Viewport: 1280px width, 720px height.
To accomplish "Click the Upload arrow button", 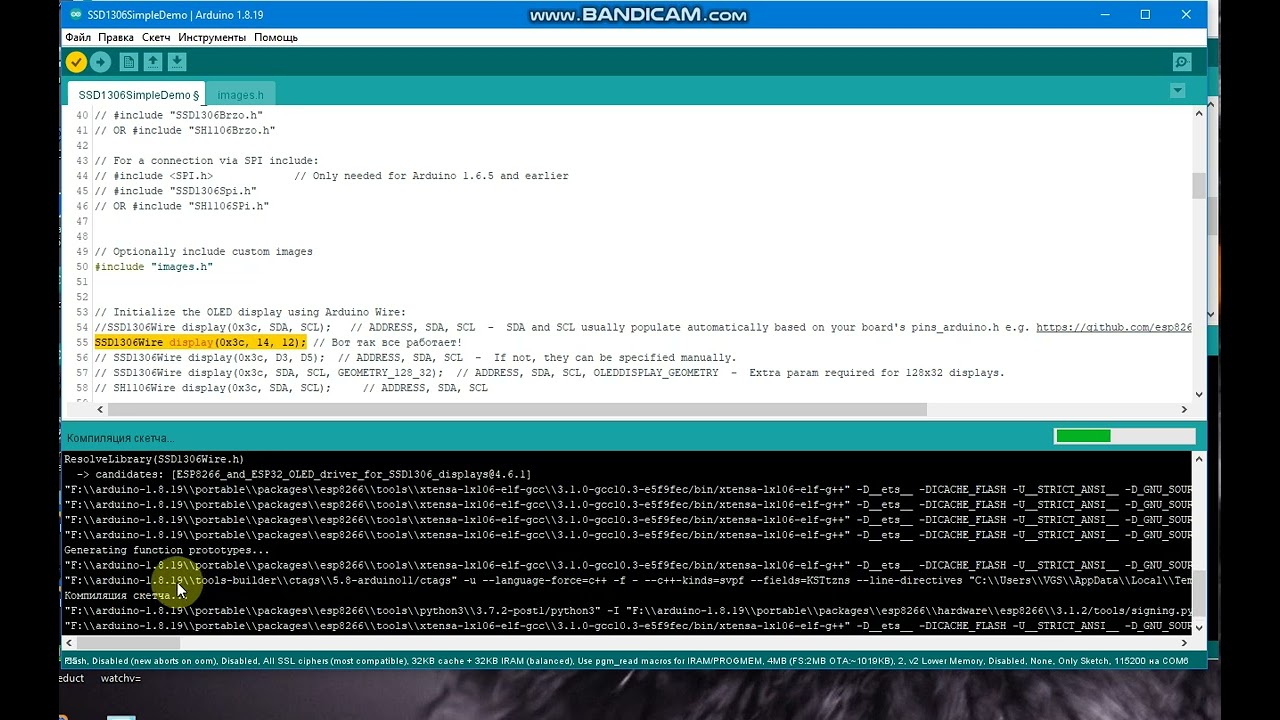I will click(100, 62).
